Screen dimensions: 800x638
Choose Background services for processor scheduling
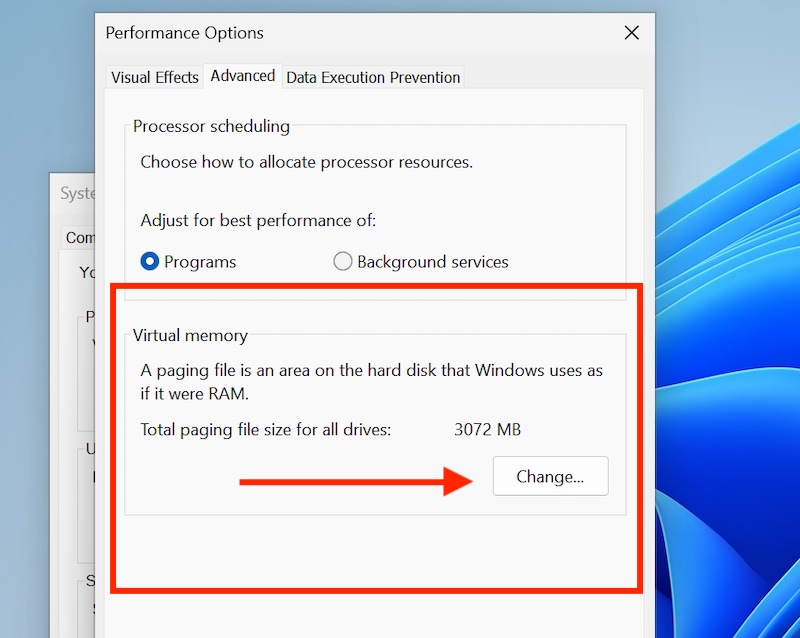click(343, 261)
